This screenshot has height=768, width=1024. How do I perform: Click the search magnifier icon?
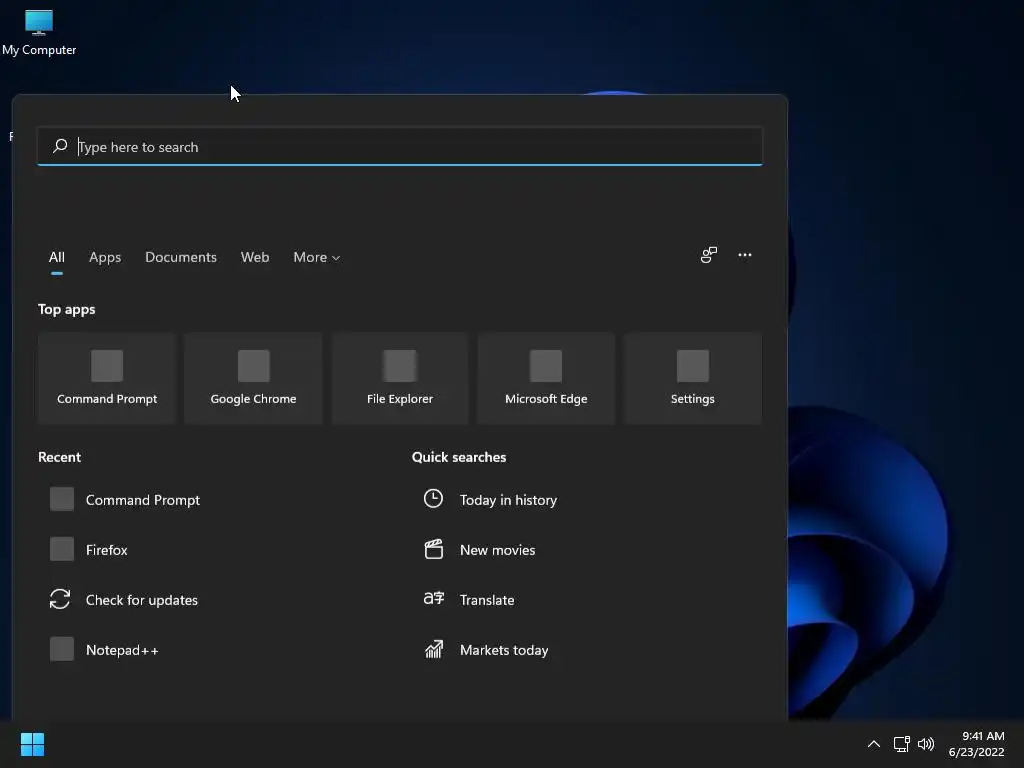point(60,146)
